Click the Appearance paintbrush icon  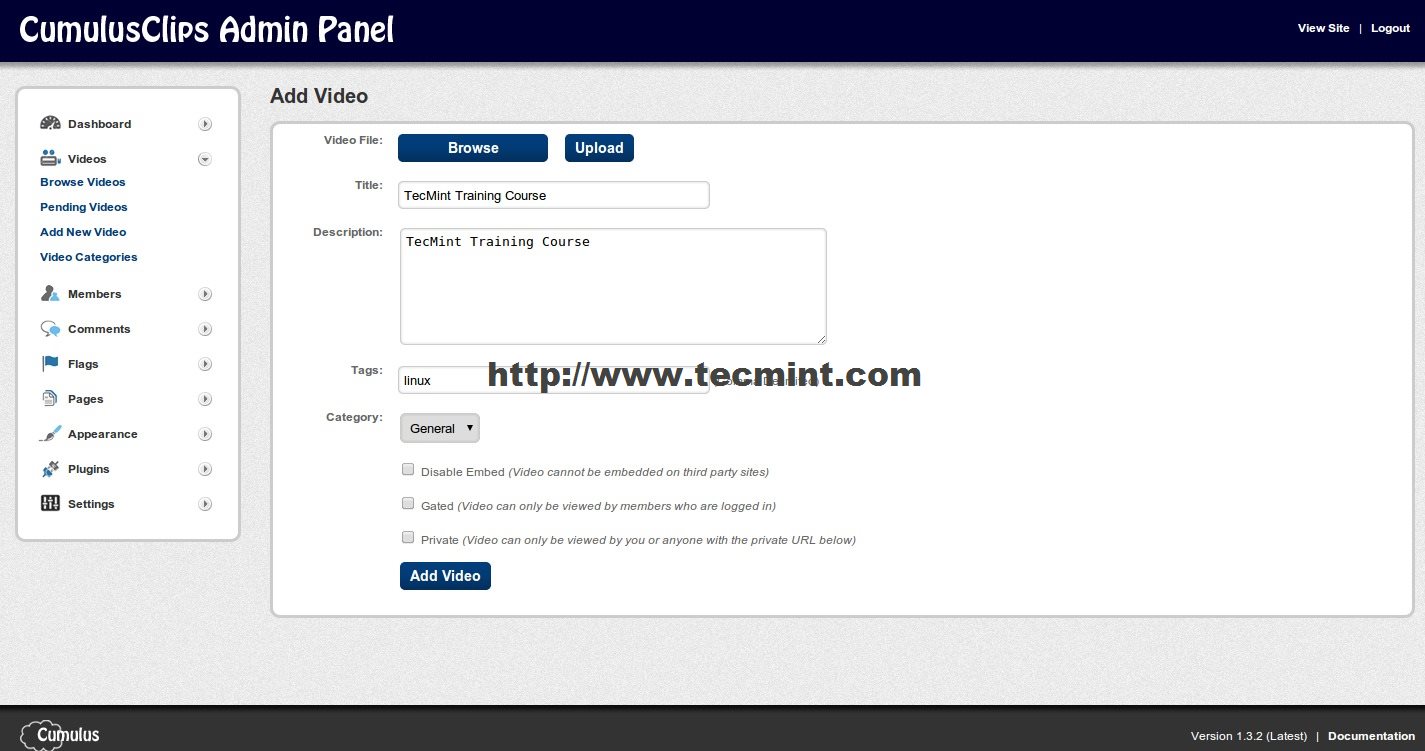50,433
